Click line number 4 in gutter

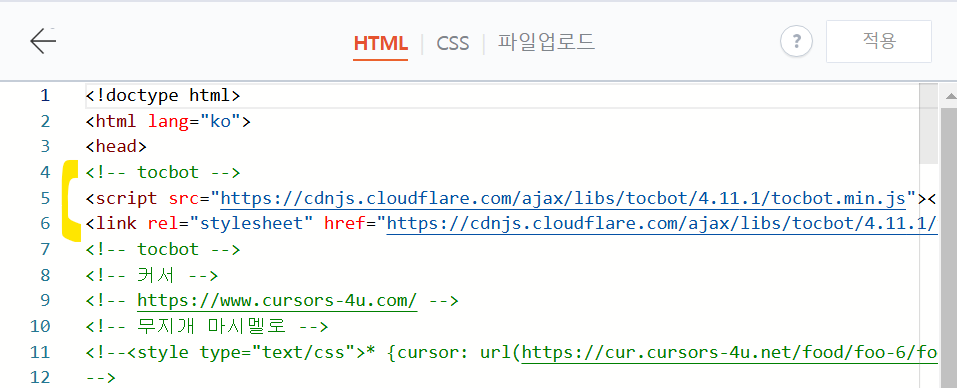point(45,173)
